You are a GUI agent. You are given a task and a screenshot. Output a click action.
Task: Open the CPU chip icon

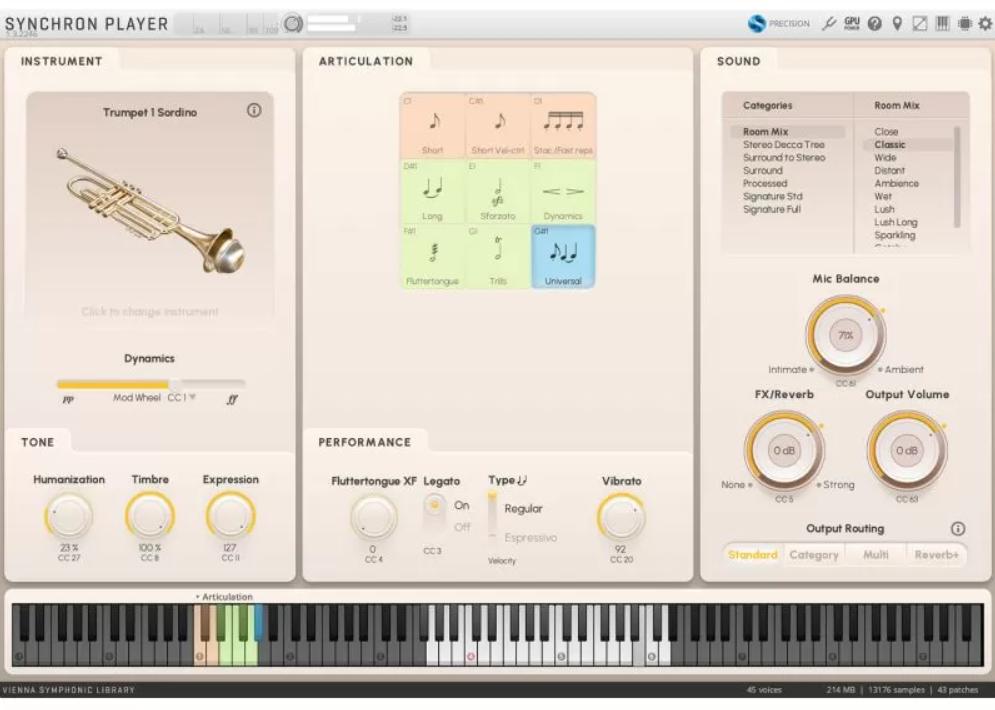pos(965,24)
